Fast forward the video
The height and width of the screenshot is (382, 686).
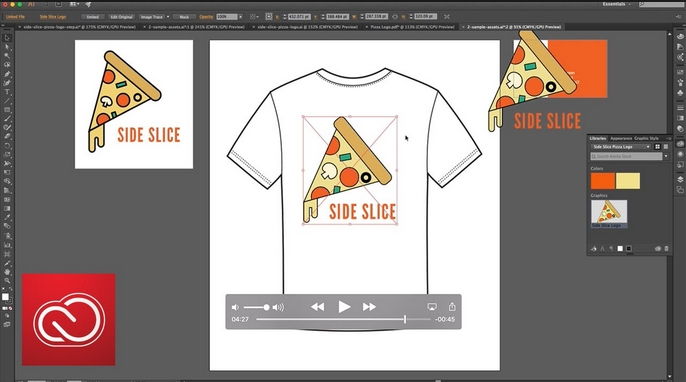click(369, 307)
